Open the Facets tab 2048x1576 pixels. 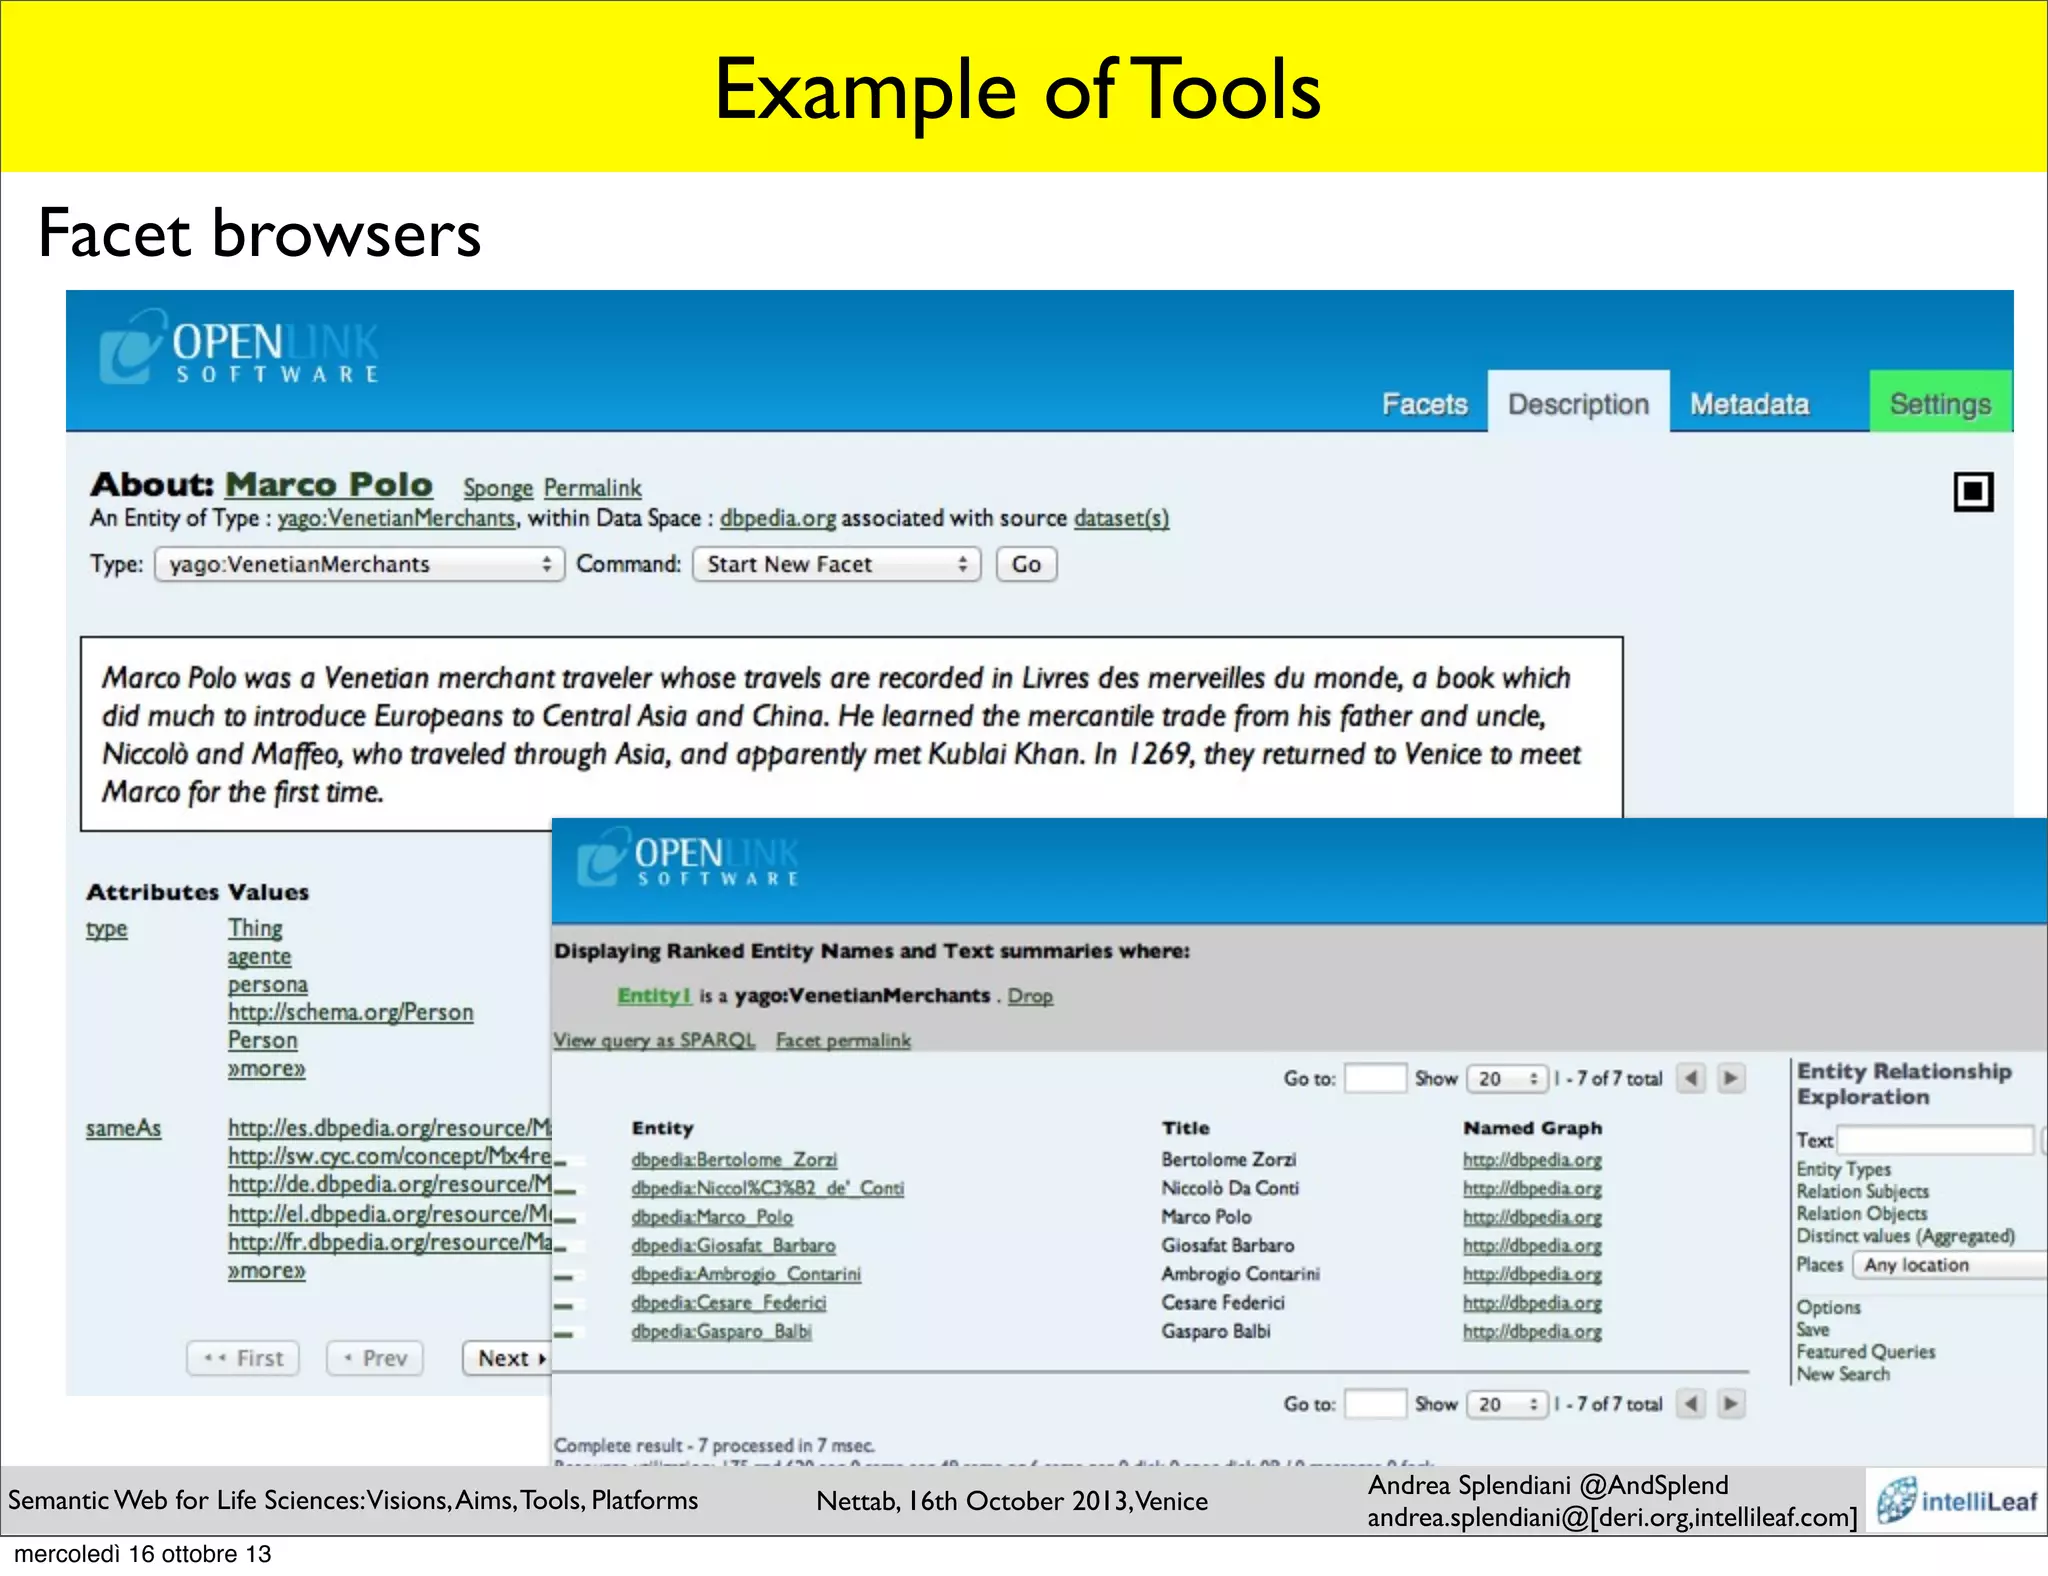[1424, 404]
